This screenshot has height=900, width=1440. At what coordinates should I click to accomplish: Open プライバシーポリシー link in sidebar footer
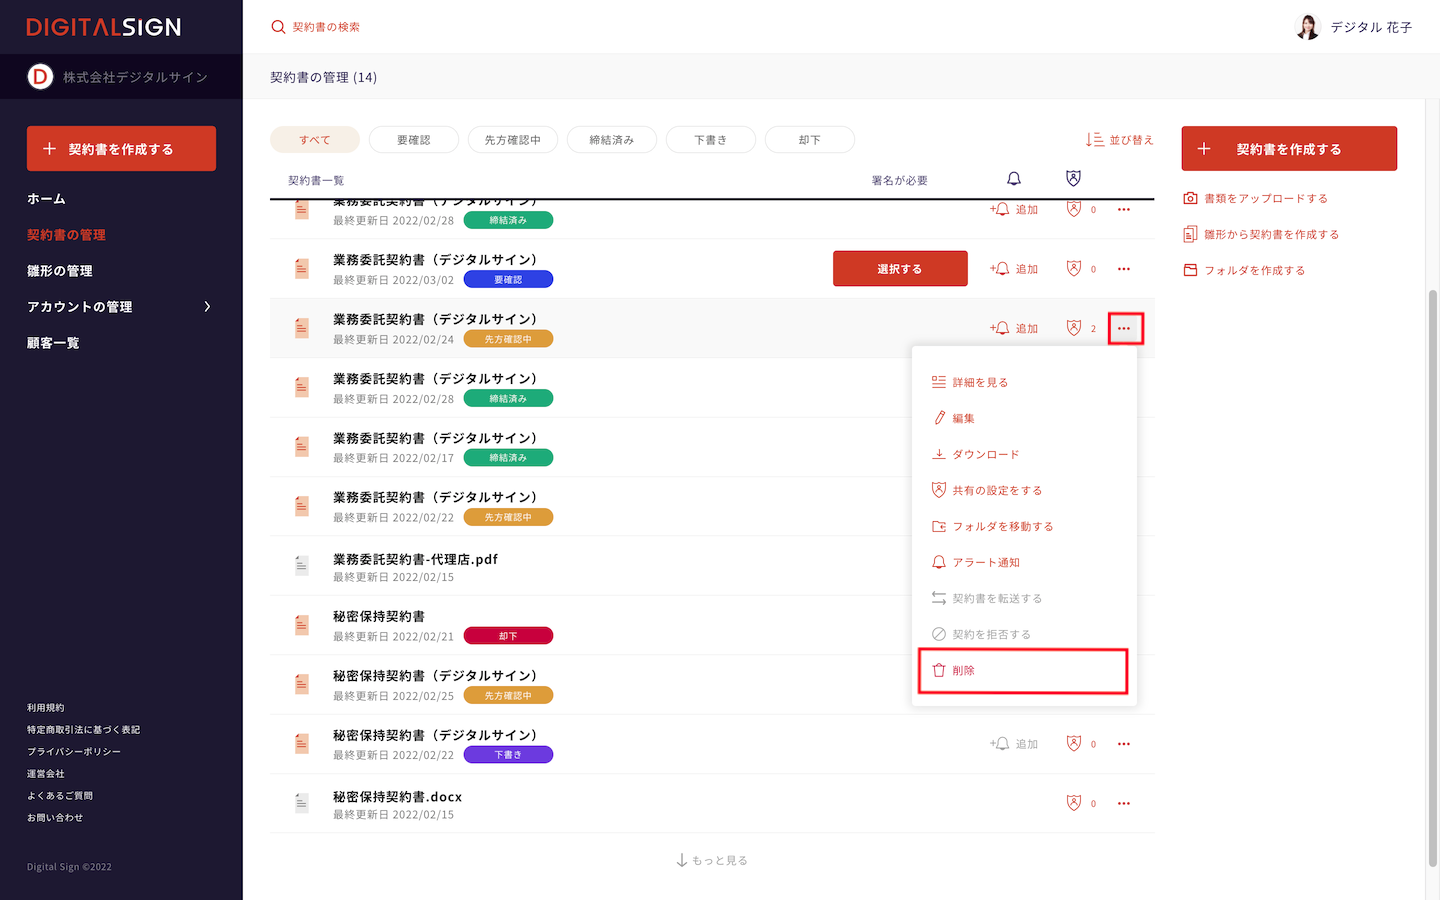coord(74,752)
